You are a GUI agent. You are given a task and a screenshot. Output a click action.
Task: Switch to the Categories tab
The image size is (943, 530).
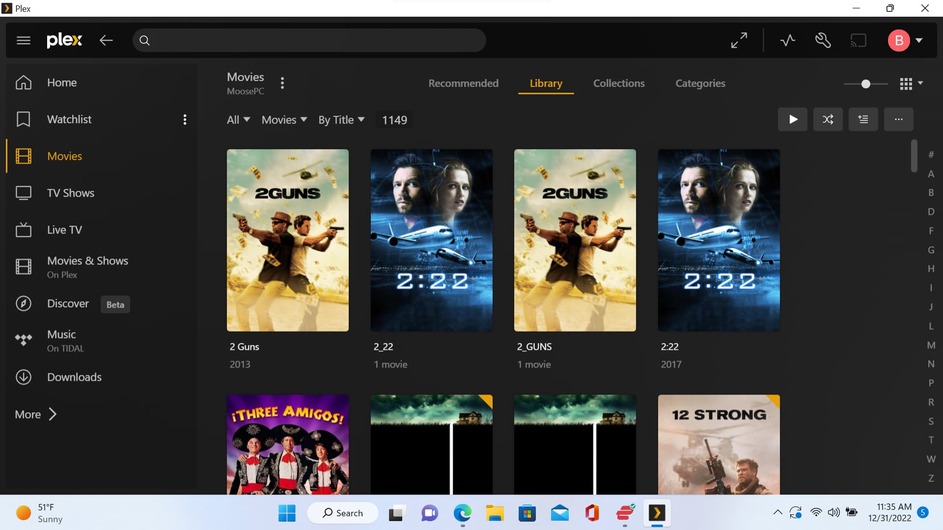pyautogui.click(x=700, y=83)
